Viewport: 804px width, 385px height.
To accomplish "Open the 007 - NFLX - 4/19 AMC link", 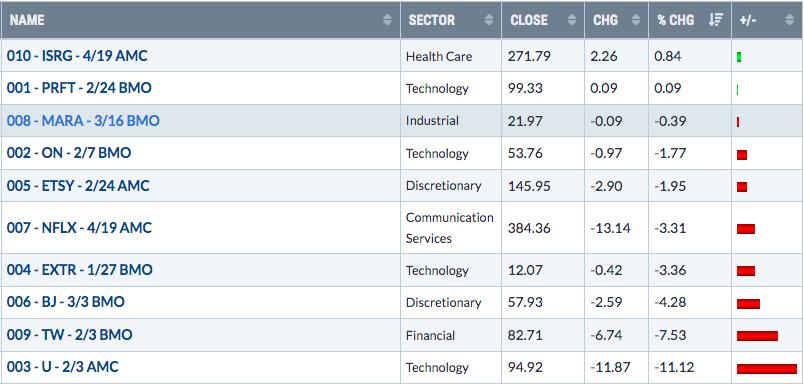I will (79, 228).
